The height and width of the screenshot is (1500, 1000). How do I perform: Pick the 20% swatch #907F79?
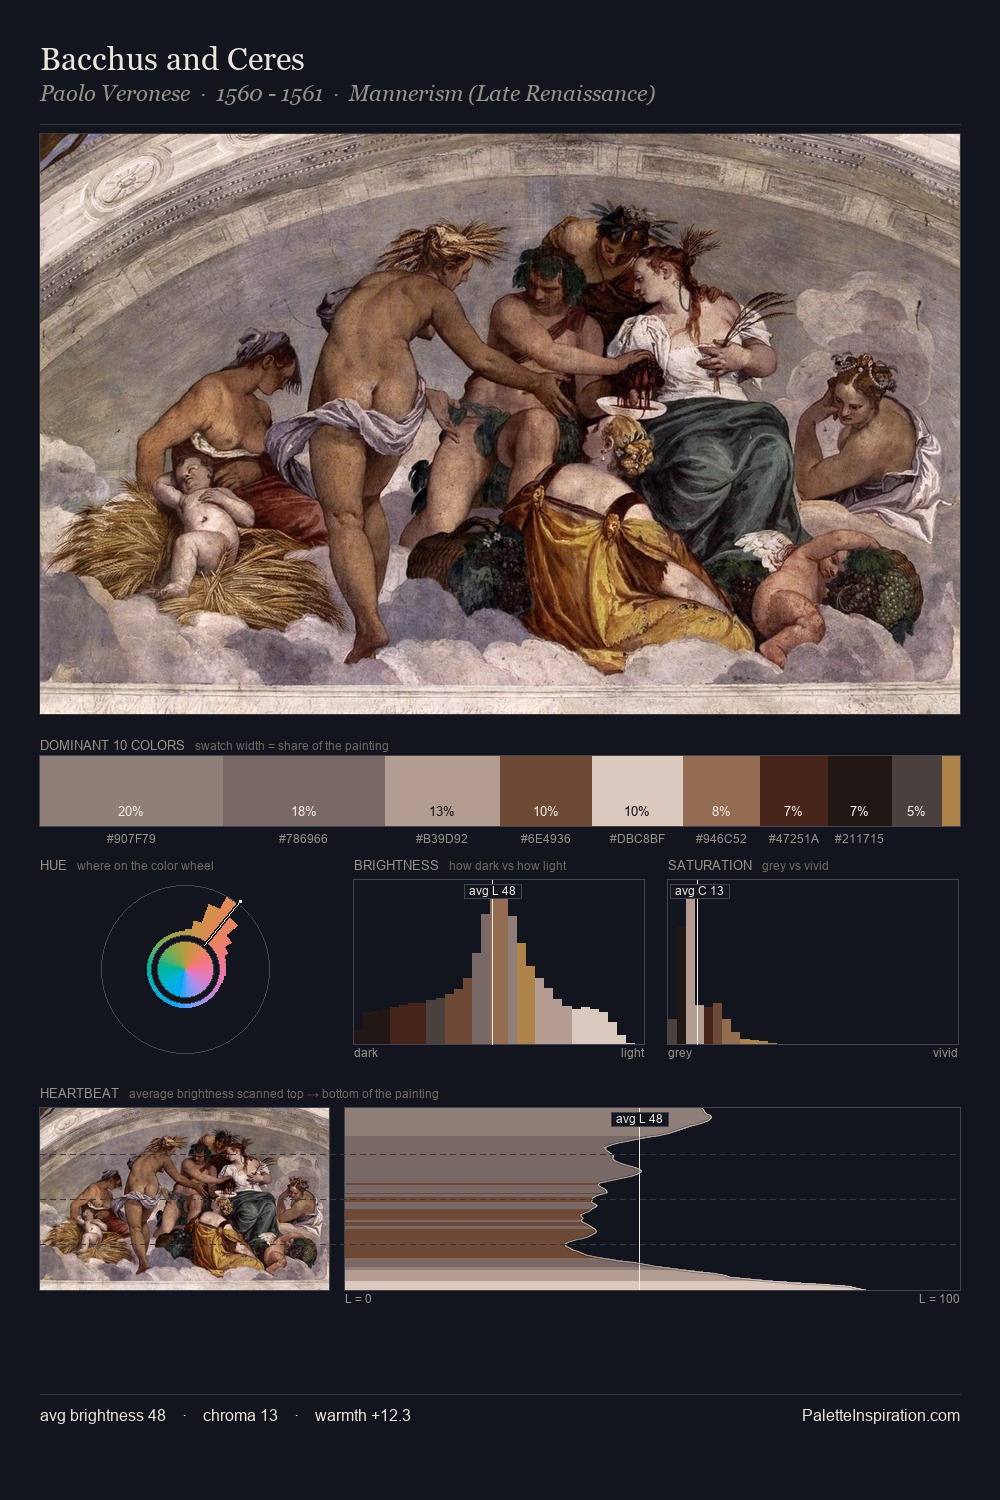(131, 791)
